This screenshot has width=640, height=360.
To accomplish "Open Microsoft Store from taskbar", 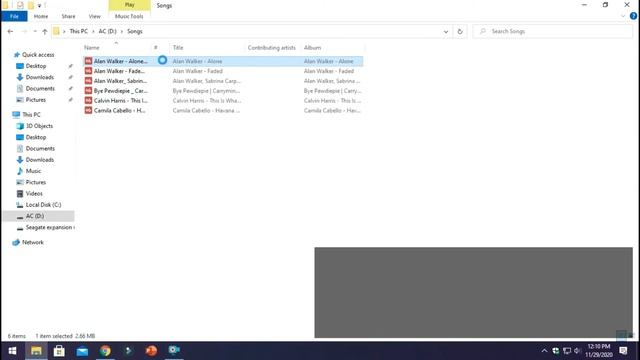I will tap(59, 351).
